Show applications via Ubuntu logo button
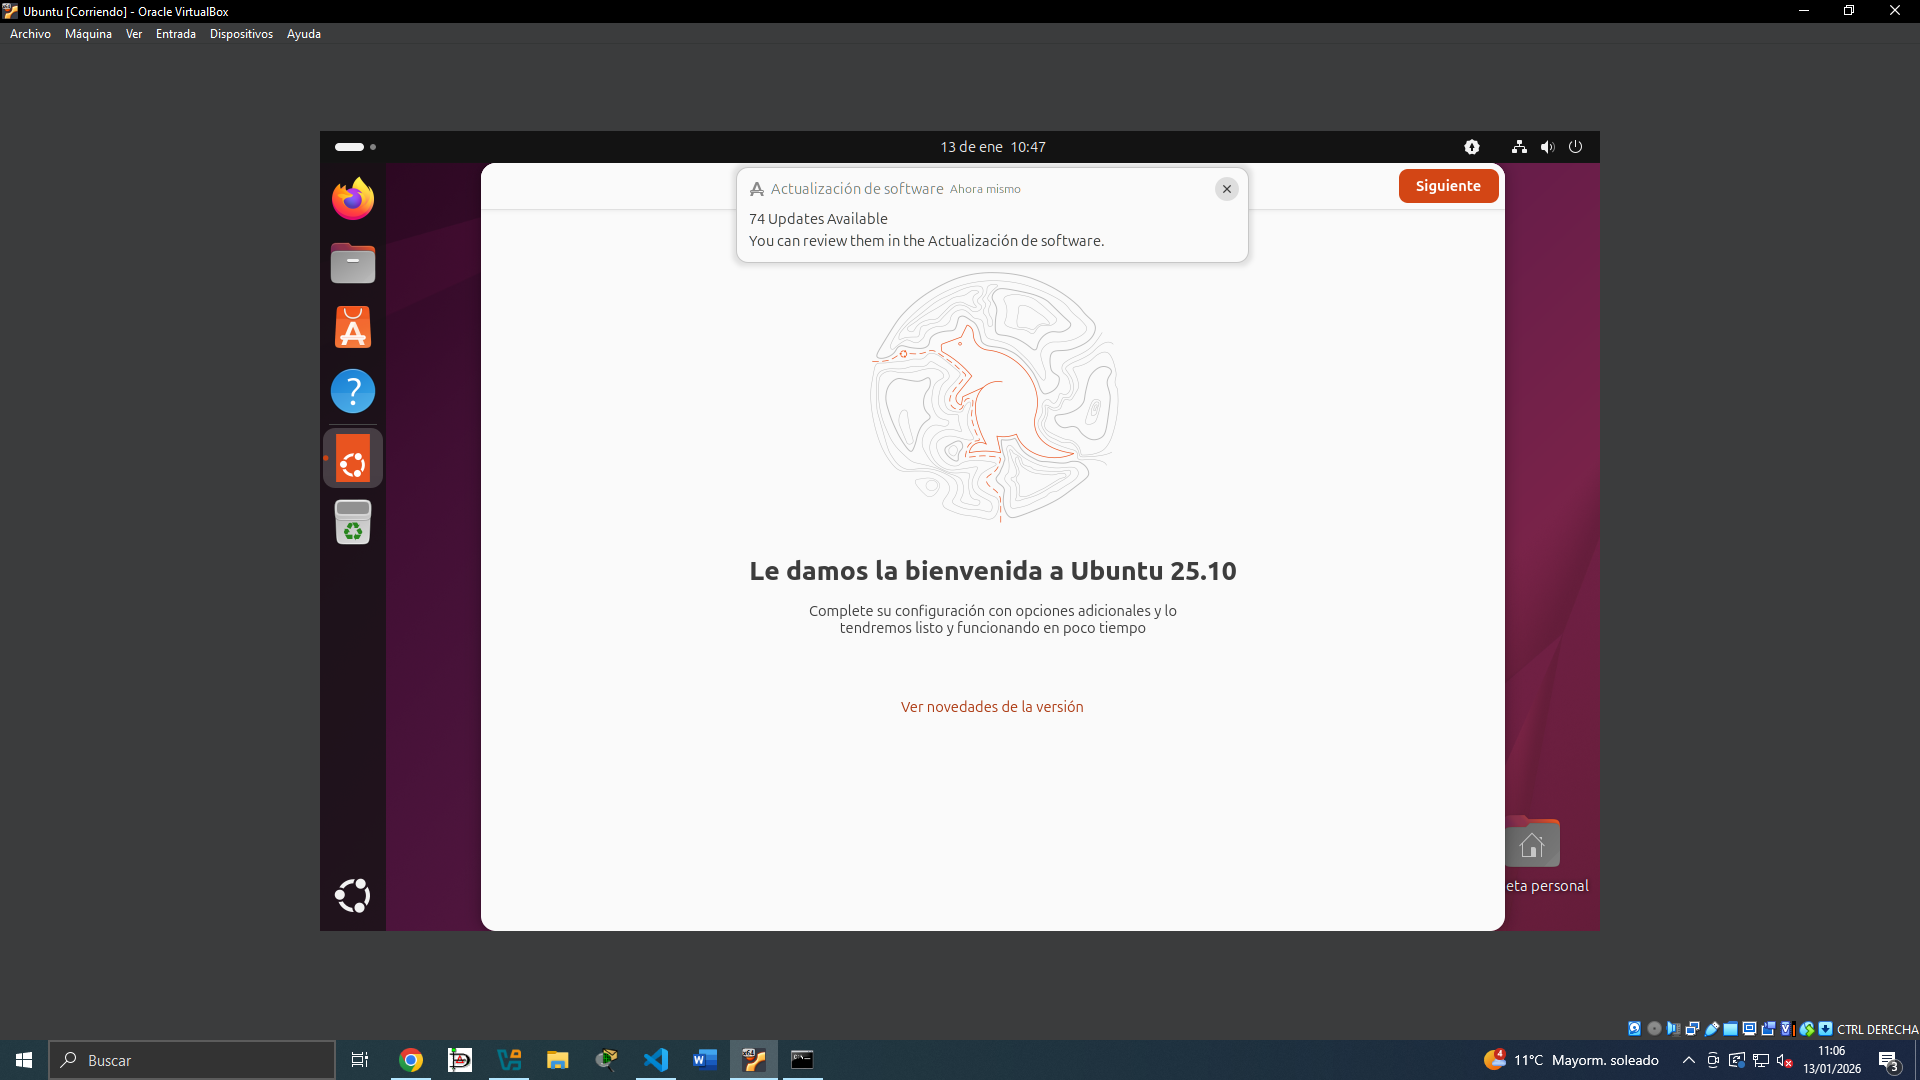The image size is (1920, 1080). click(x=353, y=896)
